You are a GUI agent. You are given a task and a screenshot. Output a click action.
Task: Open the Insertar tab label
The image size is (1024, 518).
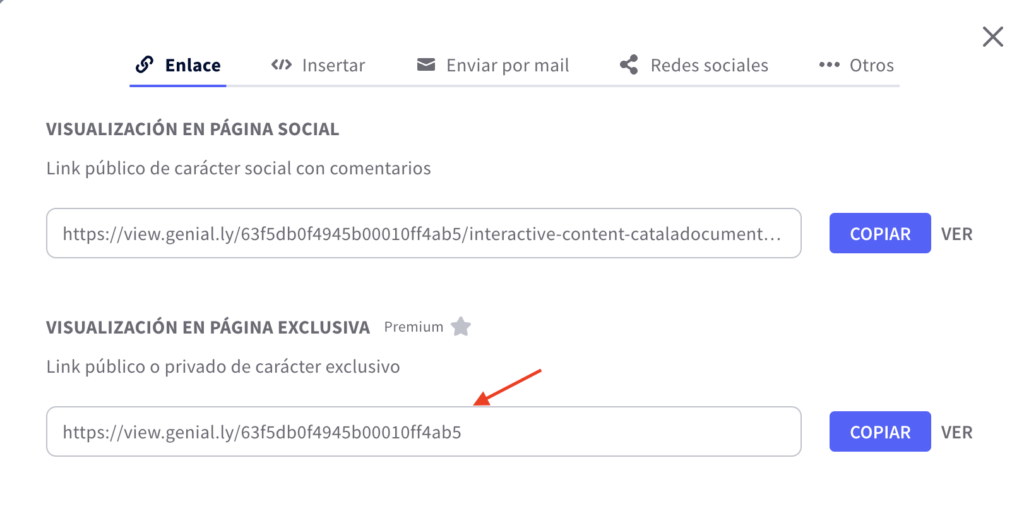click(x=333, y=65)
